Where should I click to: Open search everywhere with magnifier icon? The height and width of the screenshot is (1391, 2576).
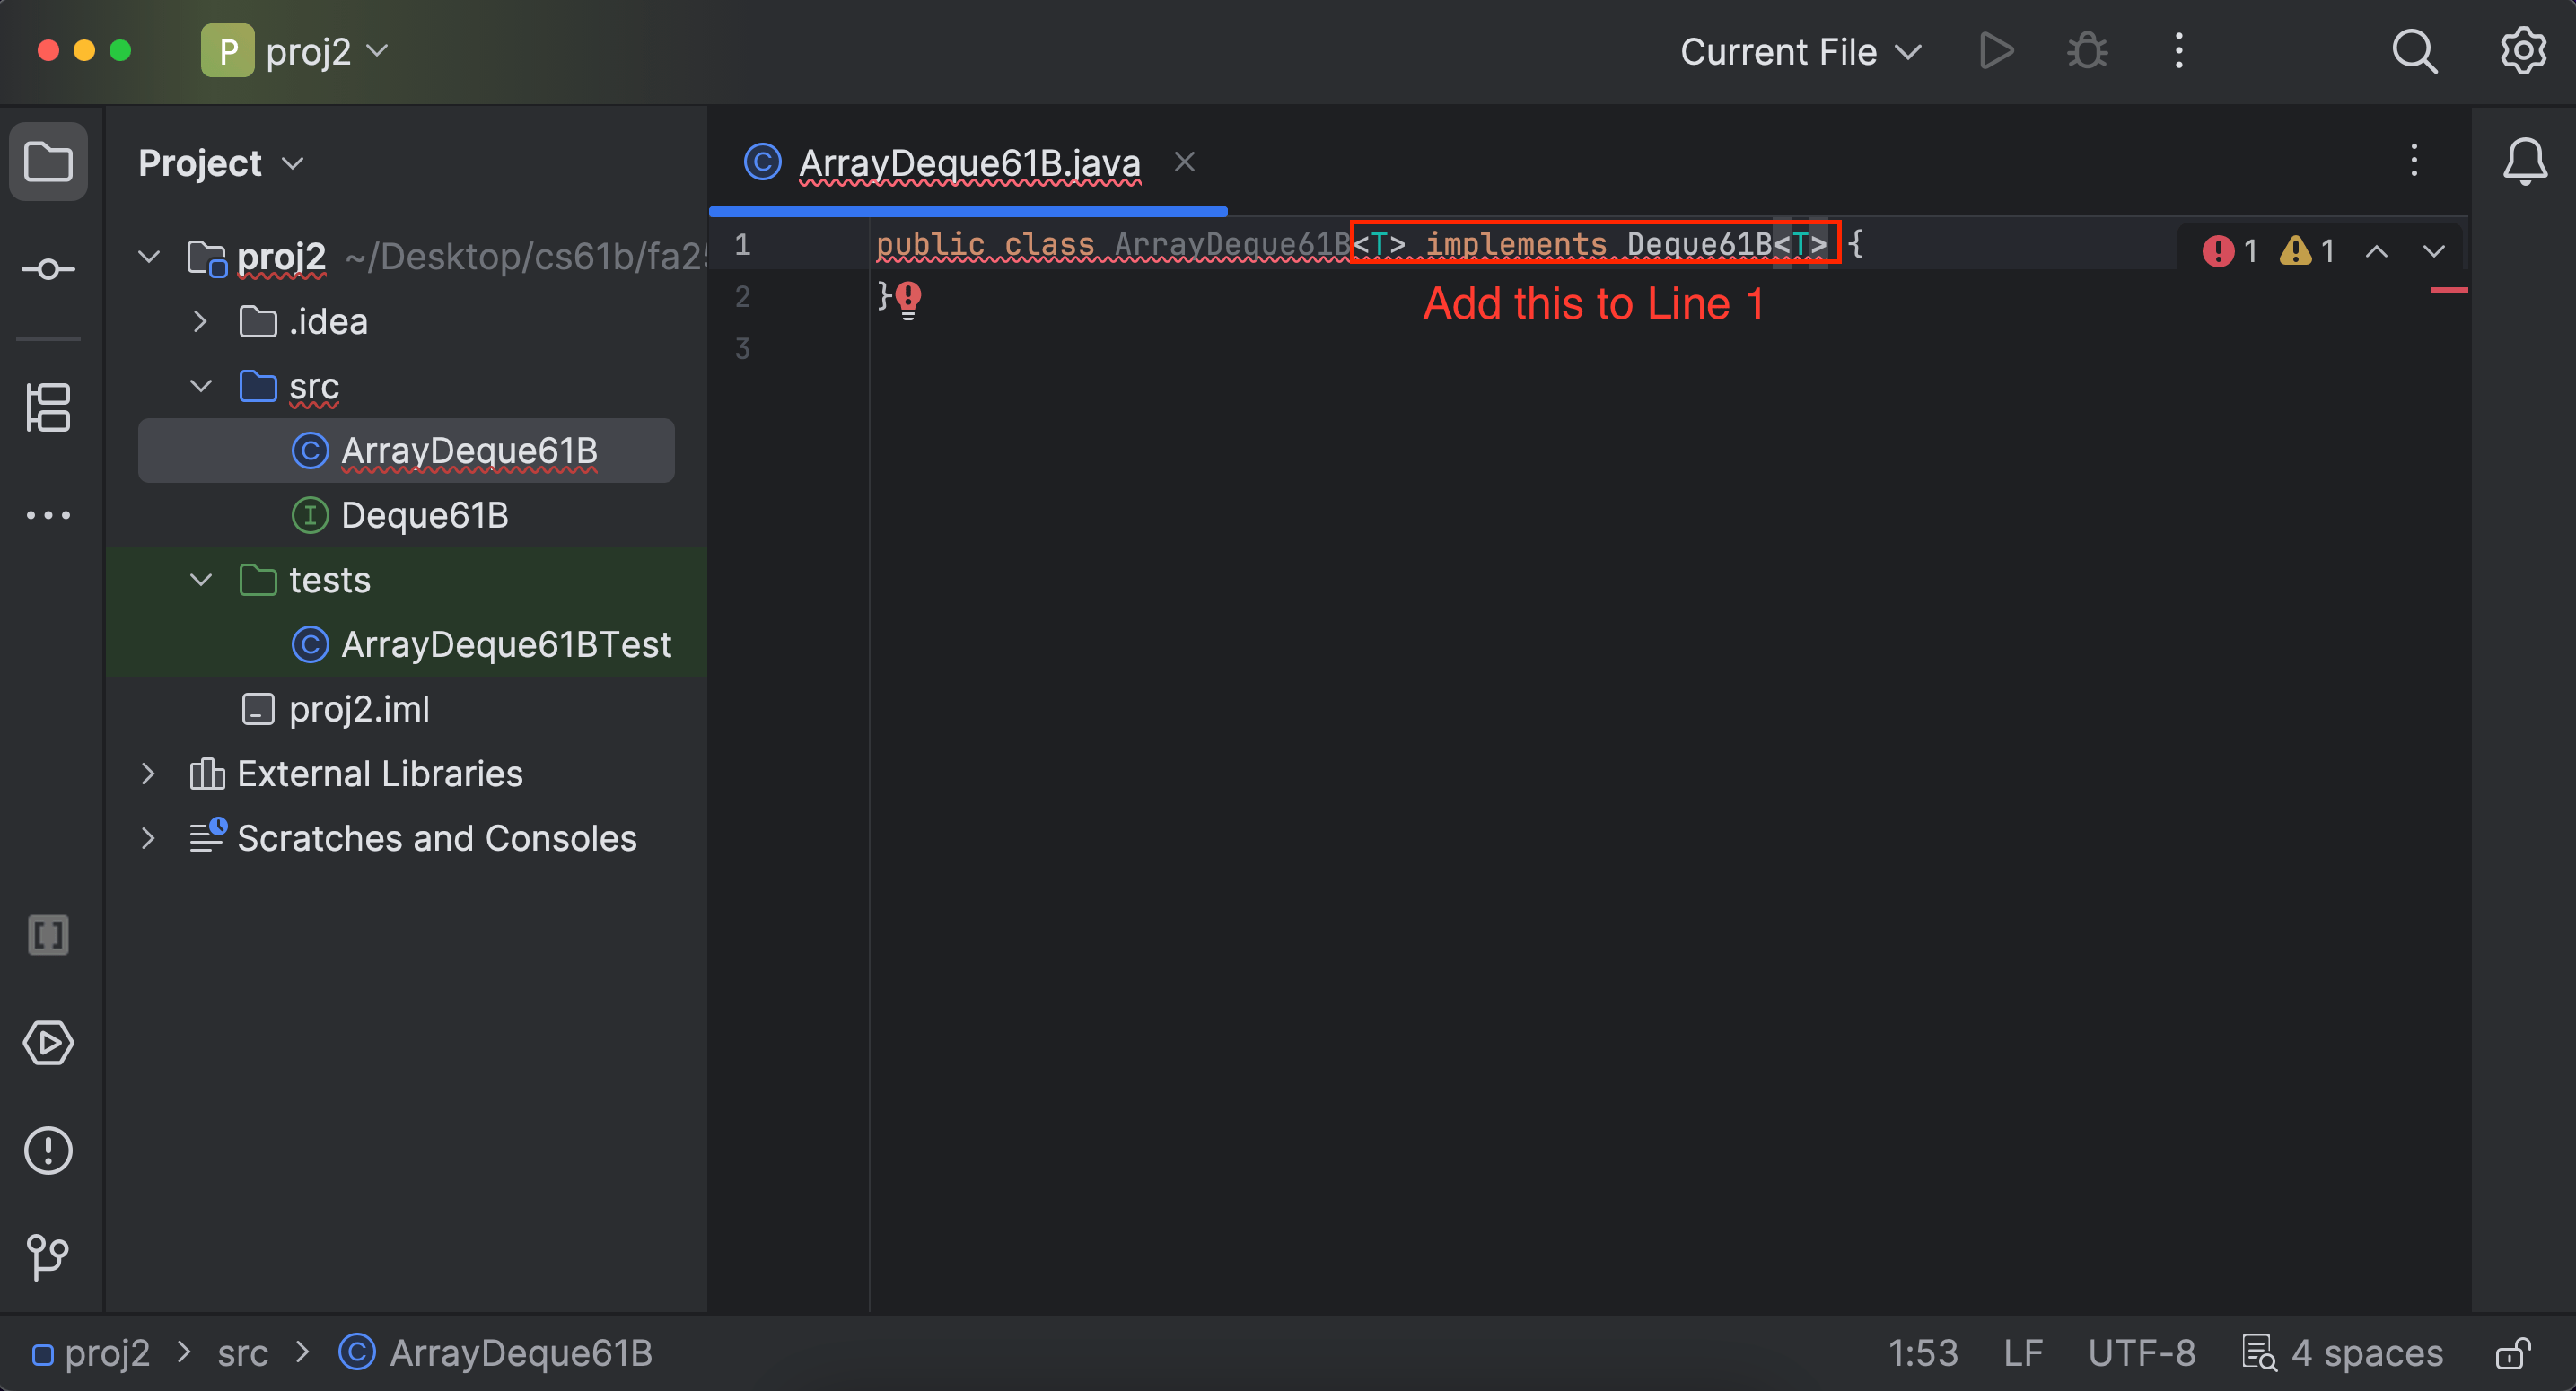coord(2414,51)
